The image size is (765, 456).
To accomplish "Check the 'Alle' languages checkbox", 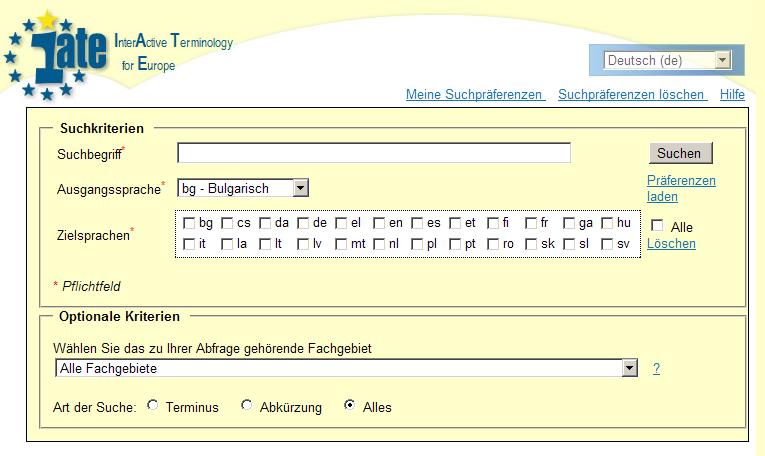I will click(657, 225).
